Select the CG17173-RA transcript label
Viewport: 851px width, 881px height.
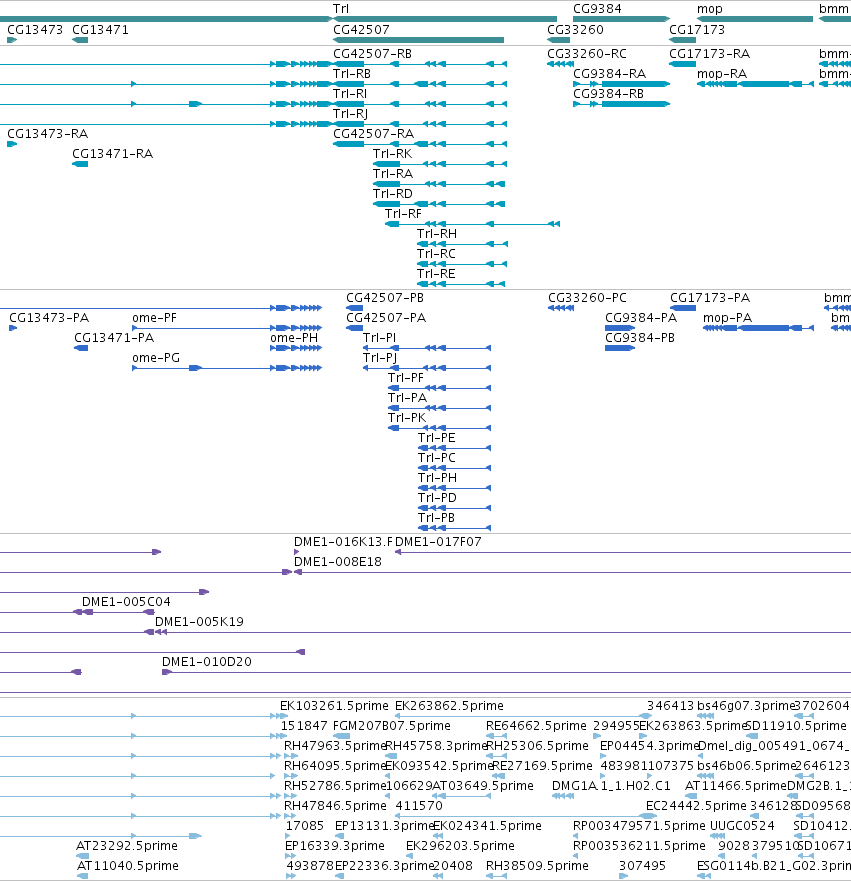point(709,53)
